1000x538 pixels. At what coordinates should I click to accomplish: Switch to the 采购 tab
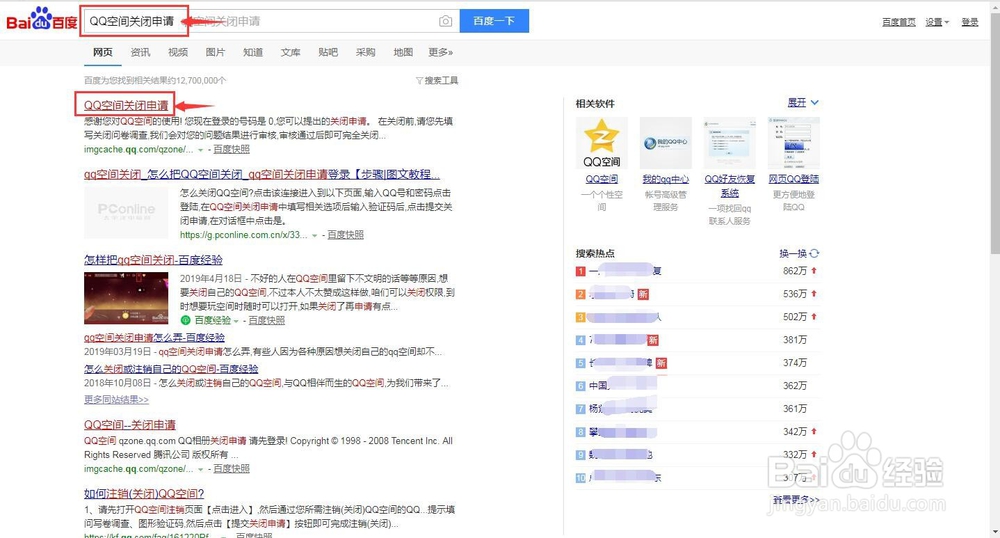[x=365, y=52]
